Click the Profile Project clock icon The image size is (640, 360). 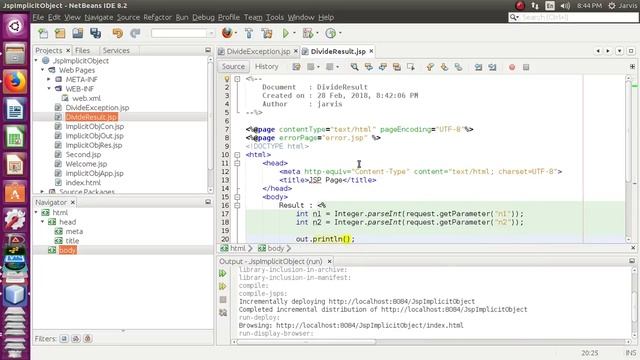331,33
